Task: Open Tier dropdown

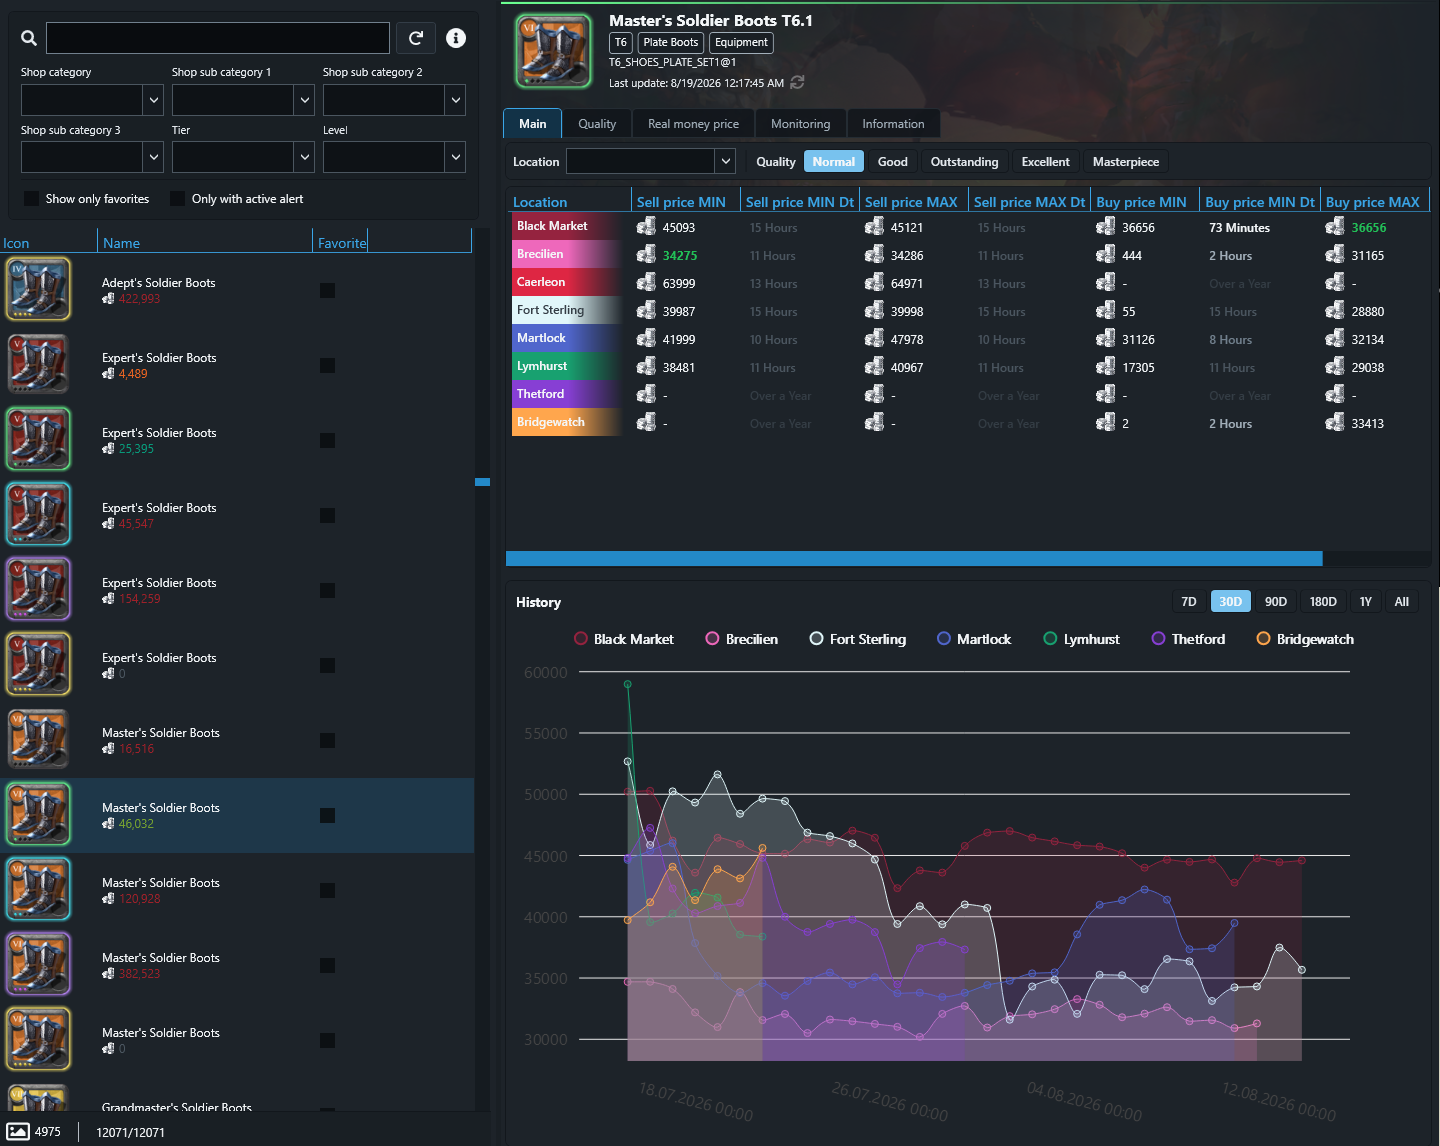Action: (243, 157)
